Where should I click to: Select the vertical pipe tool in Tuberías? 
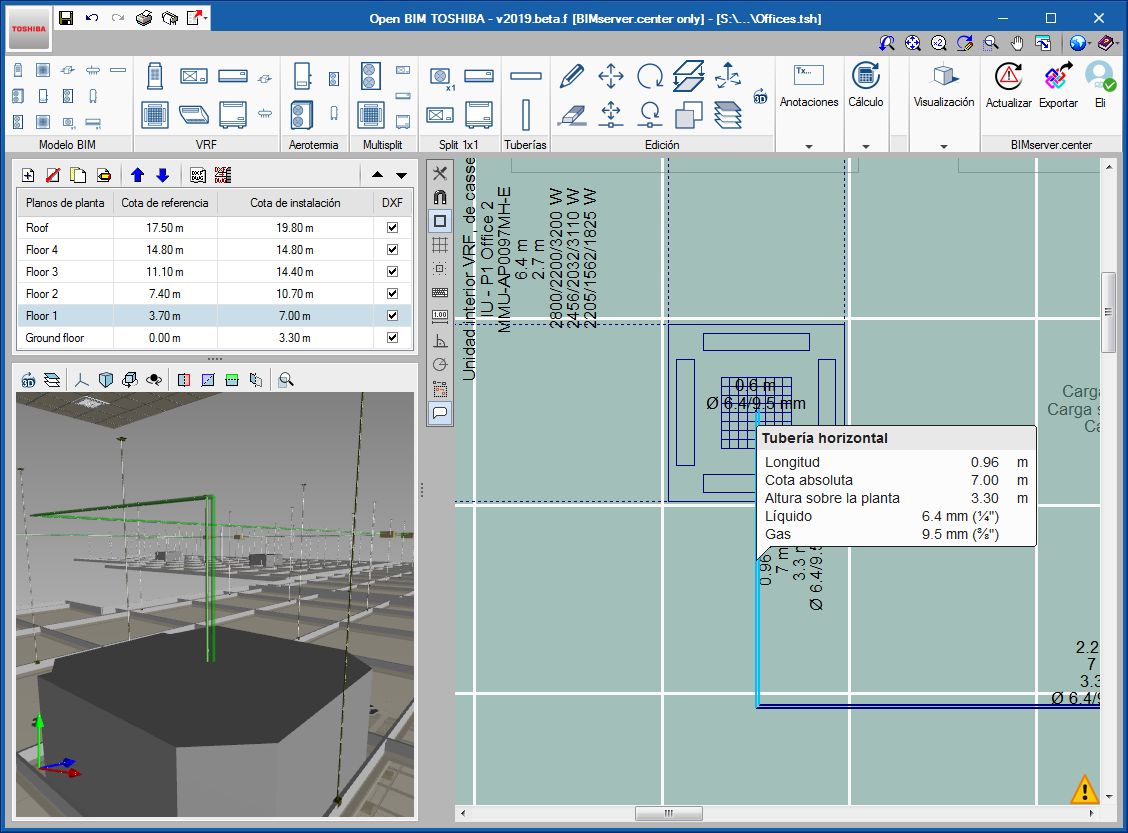coord(525,114)
